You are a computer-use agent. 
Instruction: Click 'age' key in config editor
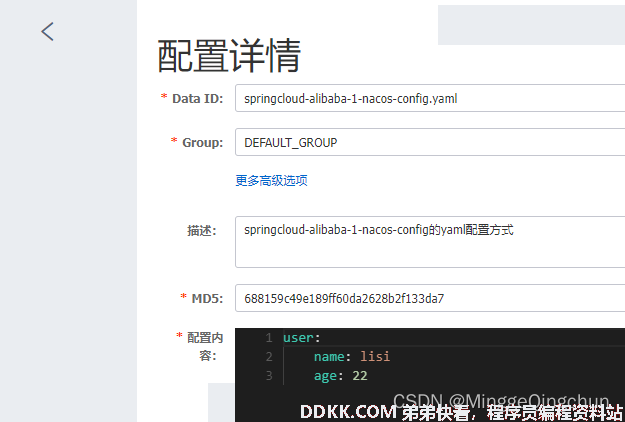325,376
